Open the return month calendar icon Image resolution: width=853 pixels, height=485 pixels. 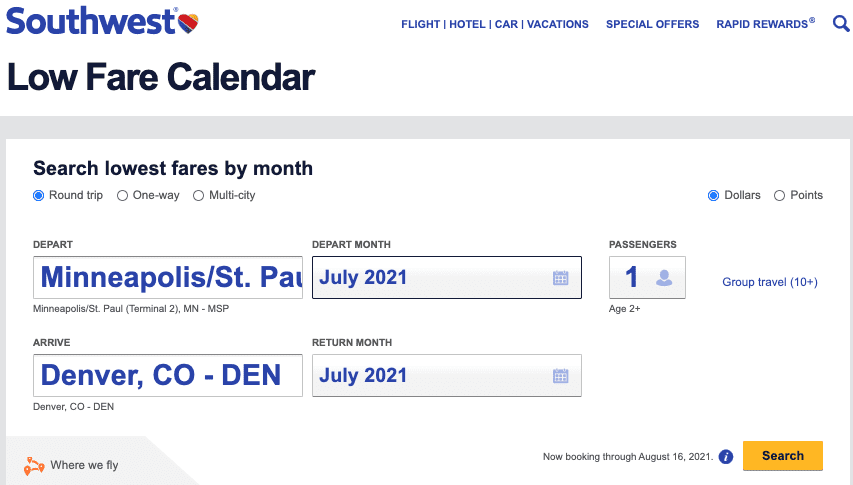[x=560, y=376]
